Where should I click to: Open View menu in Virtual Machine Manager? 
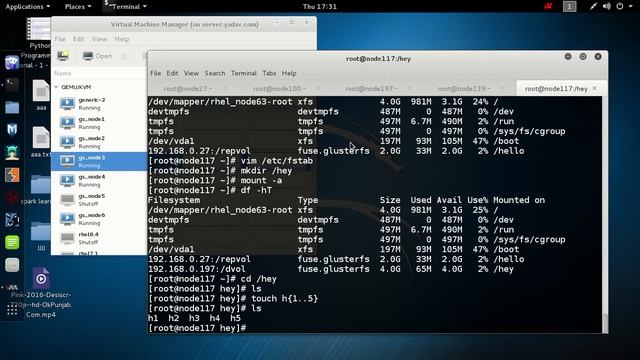[x=99, y=39]
